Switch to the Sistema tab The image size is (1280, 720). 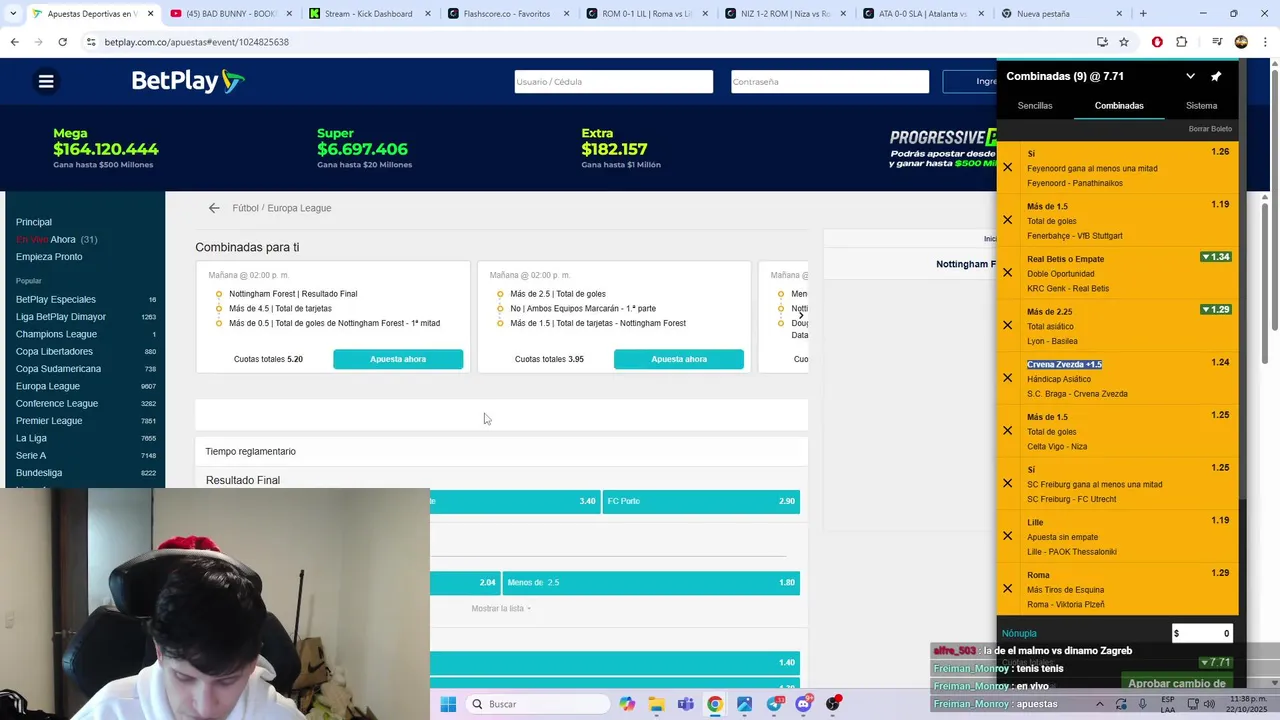click(1202, 105)
